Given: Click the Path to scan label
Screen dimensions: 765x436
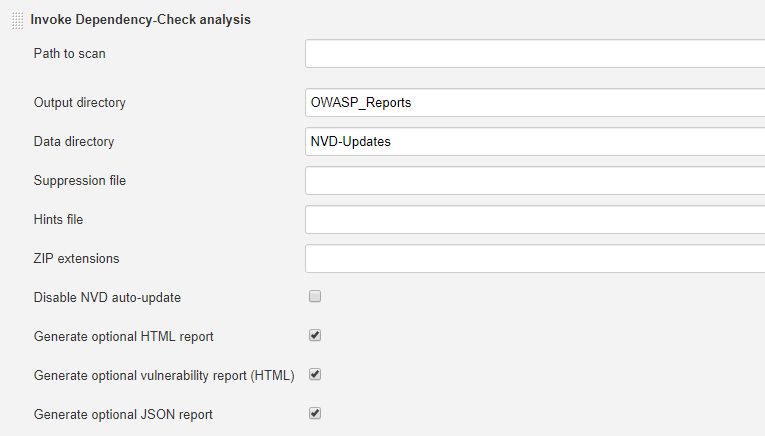Looking at the screenshot, I should tap(69, 54).
